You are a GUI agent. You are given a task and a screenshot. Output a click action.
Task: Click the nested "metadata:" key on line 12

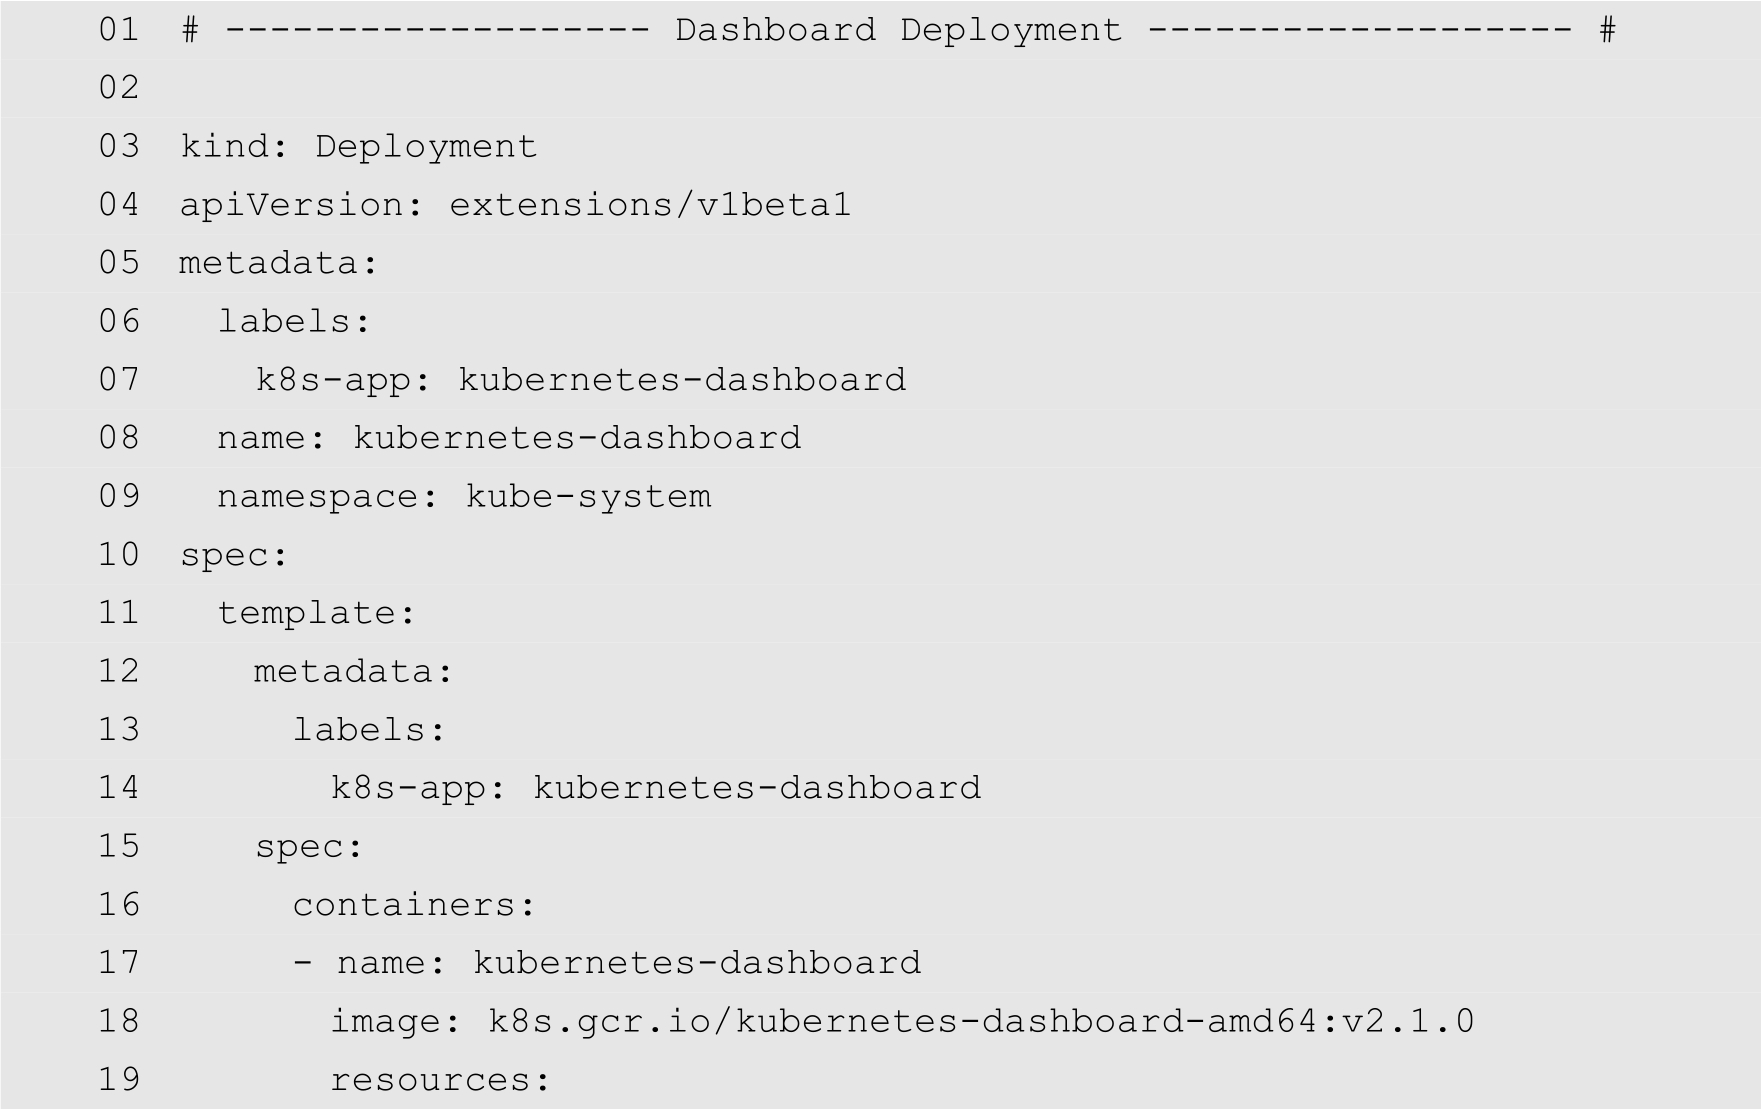(x=353, y=671)
